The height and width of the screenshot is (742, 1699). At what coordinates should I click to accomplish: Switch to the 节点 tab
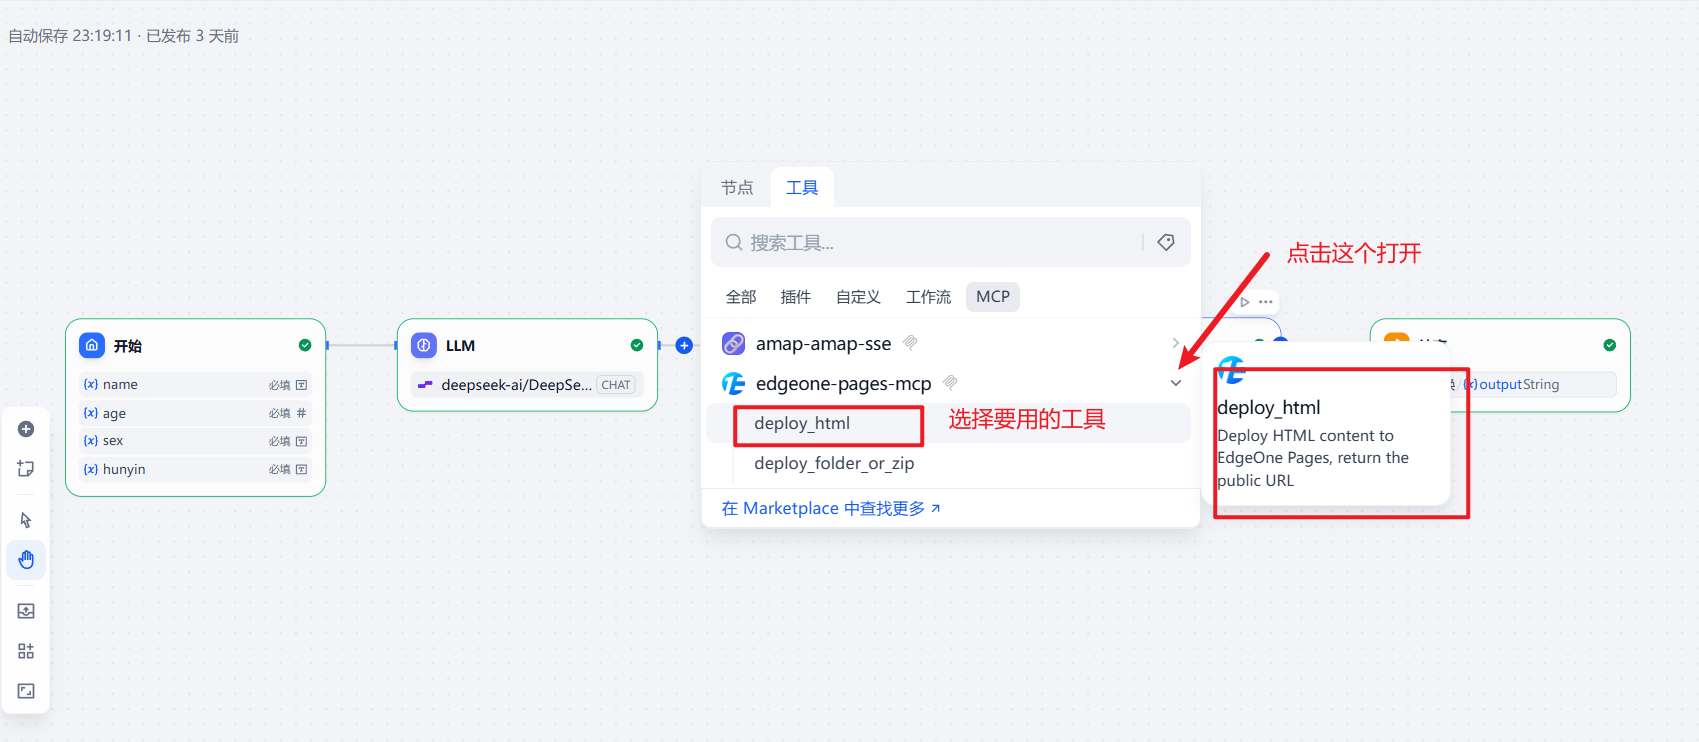737,188
